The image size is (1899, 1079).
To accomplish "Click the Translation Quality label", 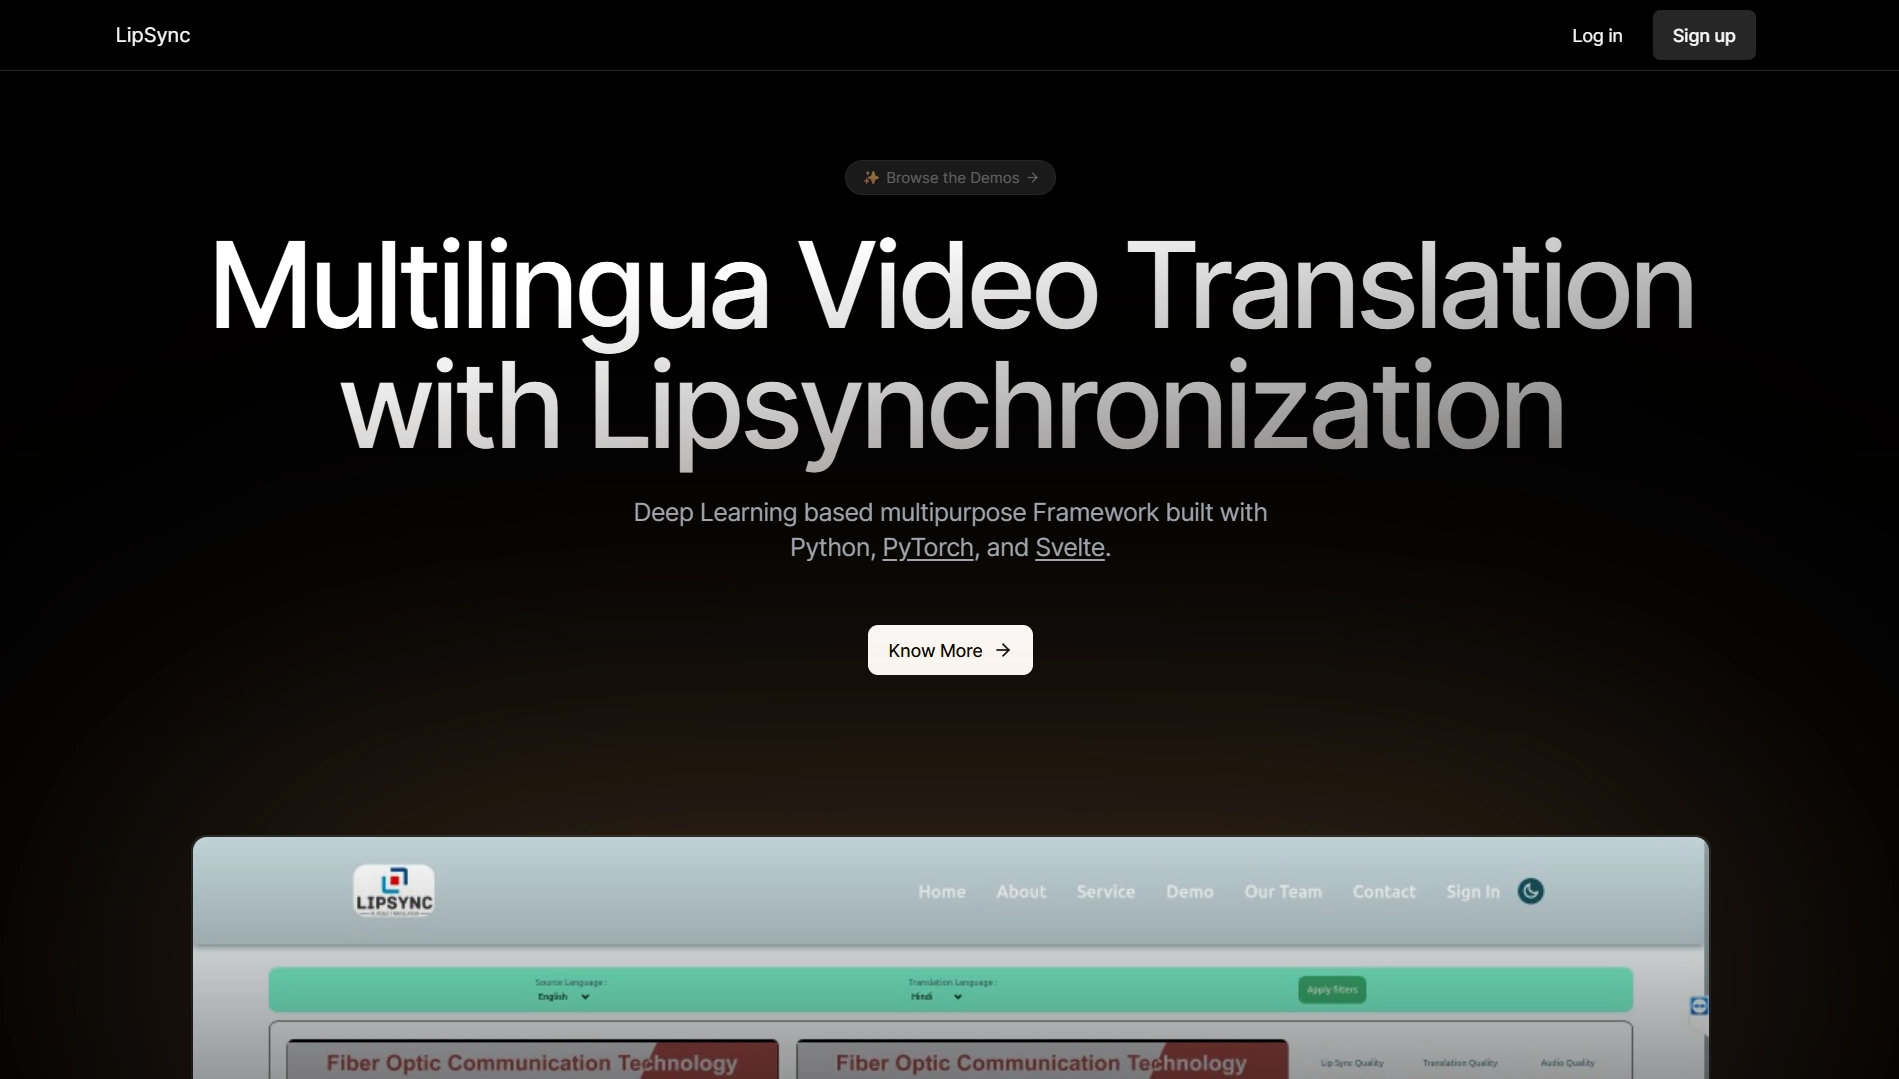I will [1460, 1063].
